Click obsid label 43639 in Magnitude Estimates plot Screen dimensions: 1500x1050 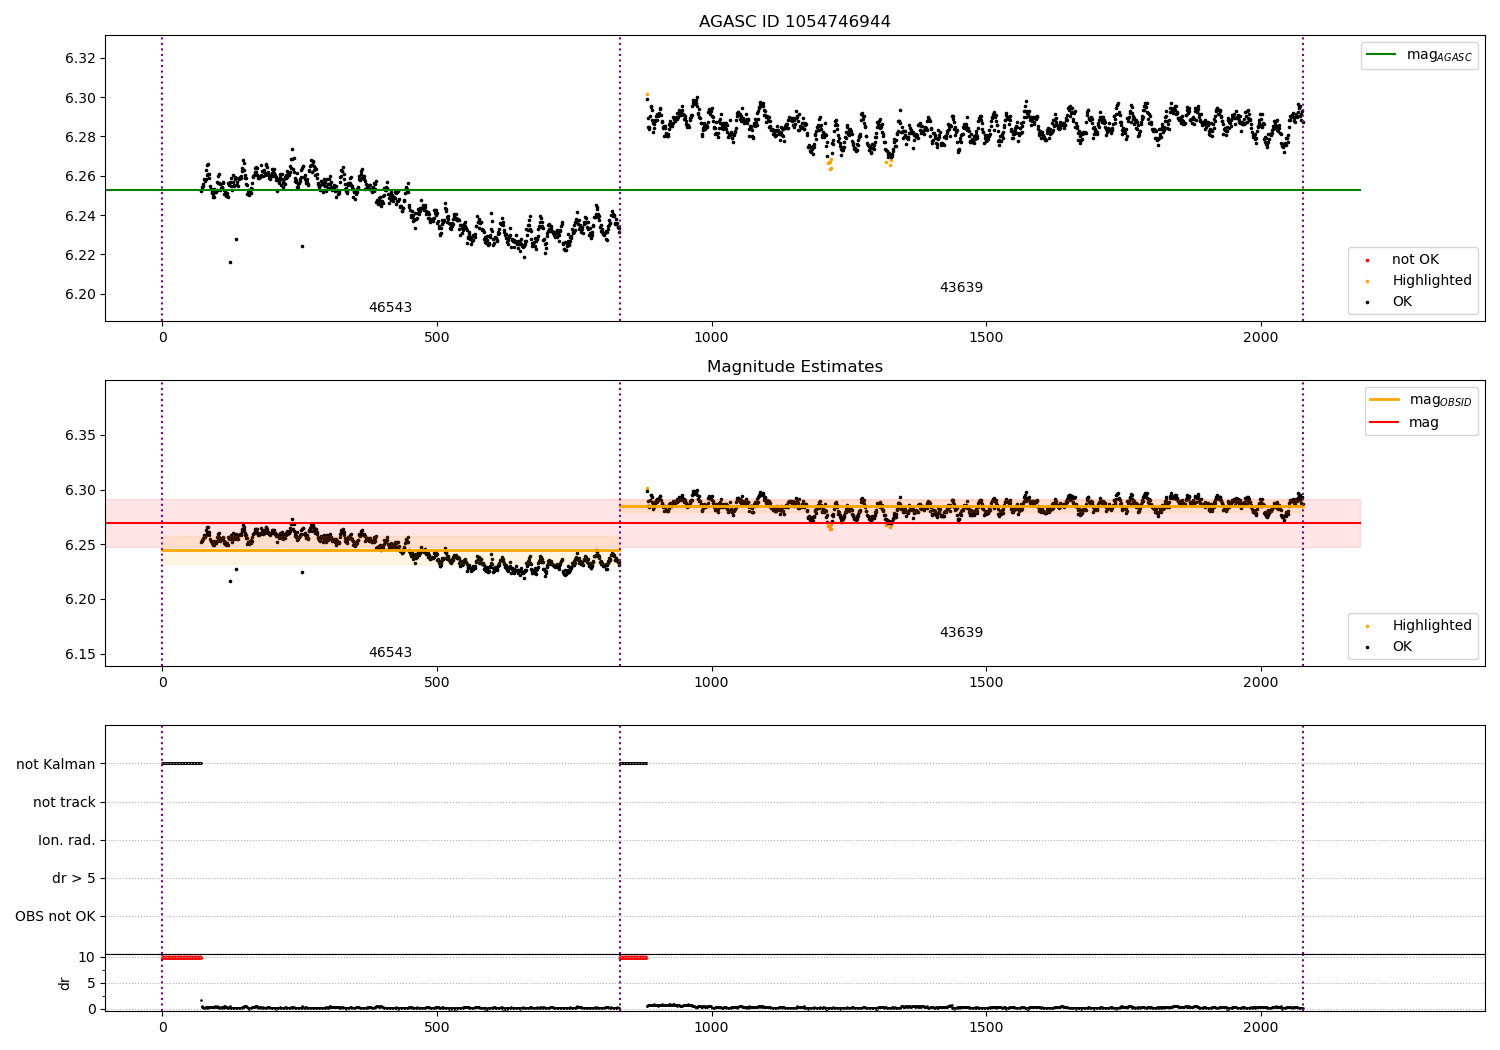(x=961, y=633)
